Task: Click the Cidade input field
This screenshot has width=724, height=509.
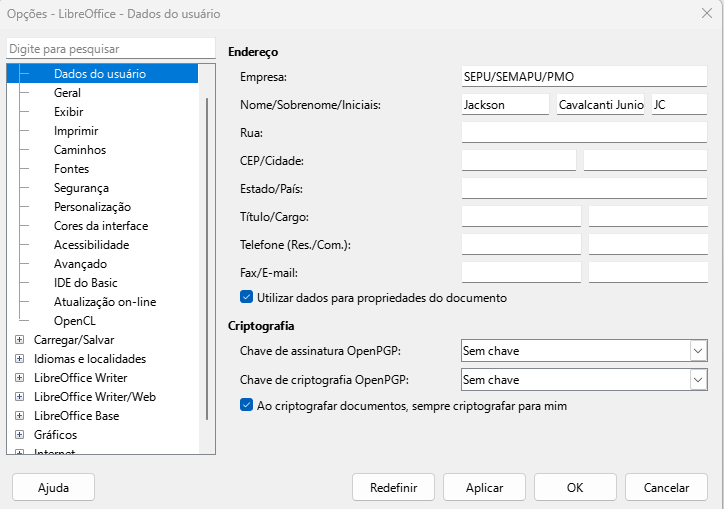Action: tap(645, 160)
